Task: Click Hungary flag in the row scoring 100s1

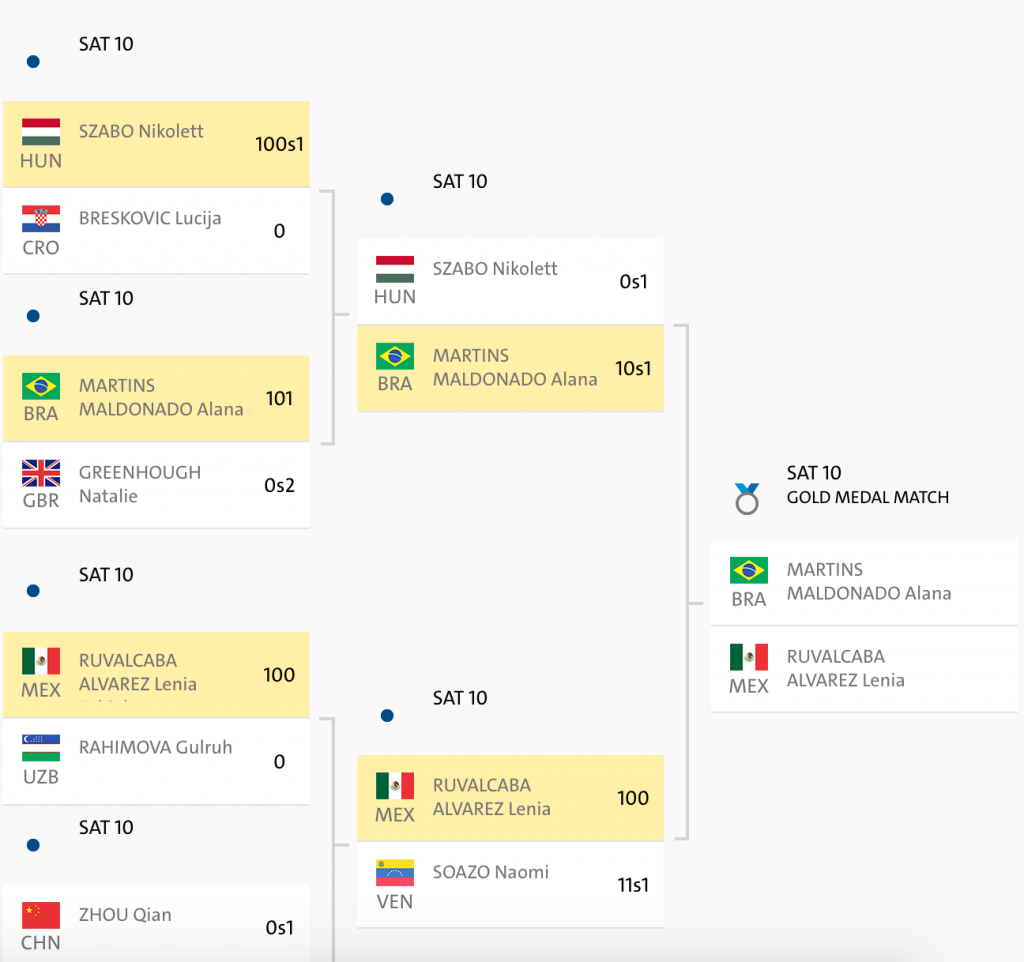Action: pyautogui.click(x=41, y=132)
